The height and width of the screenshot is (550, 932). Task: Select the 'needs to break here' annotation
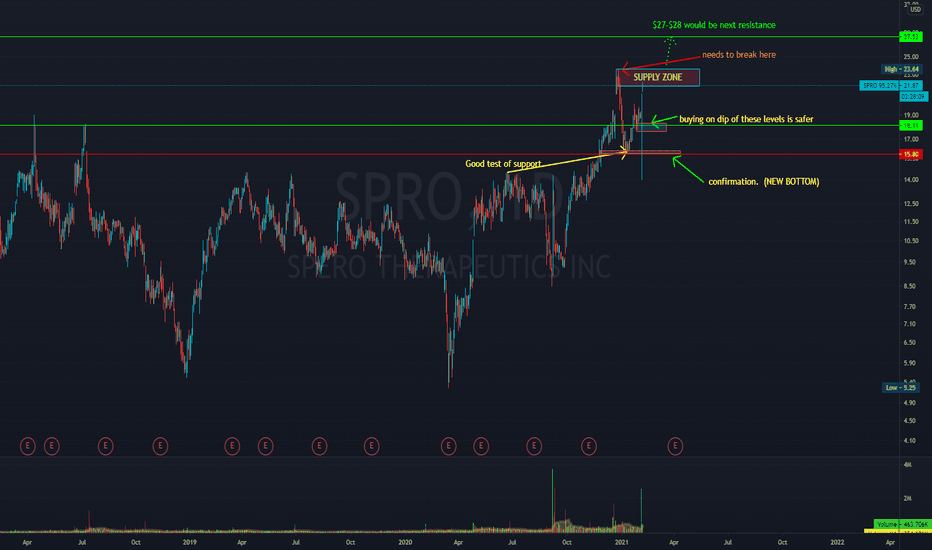coord(739,55)
